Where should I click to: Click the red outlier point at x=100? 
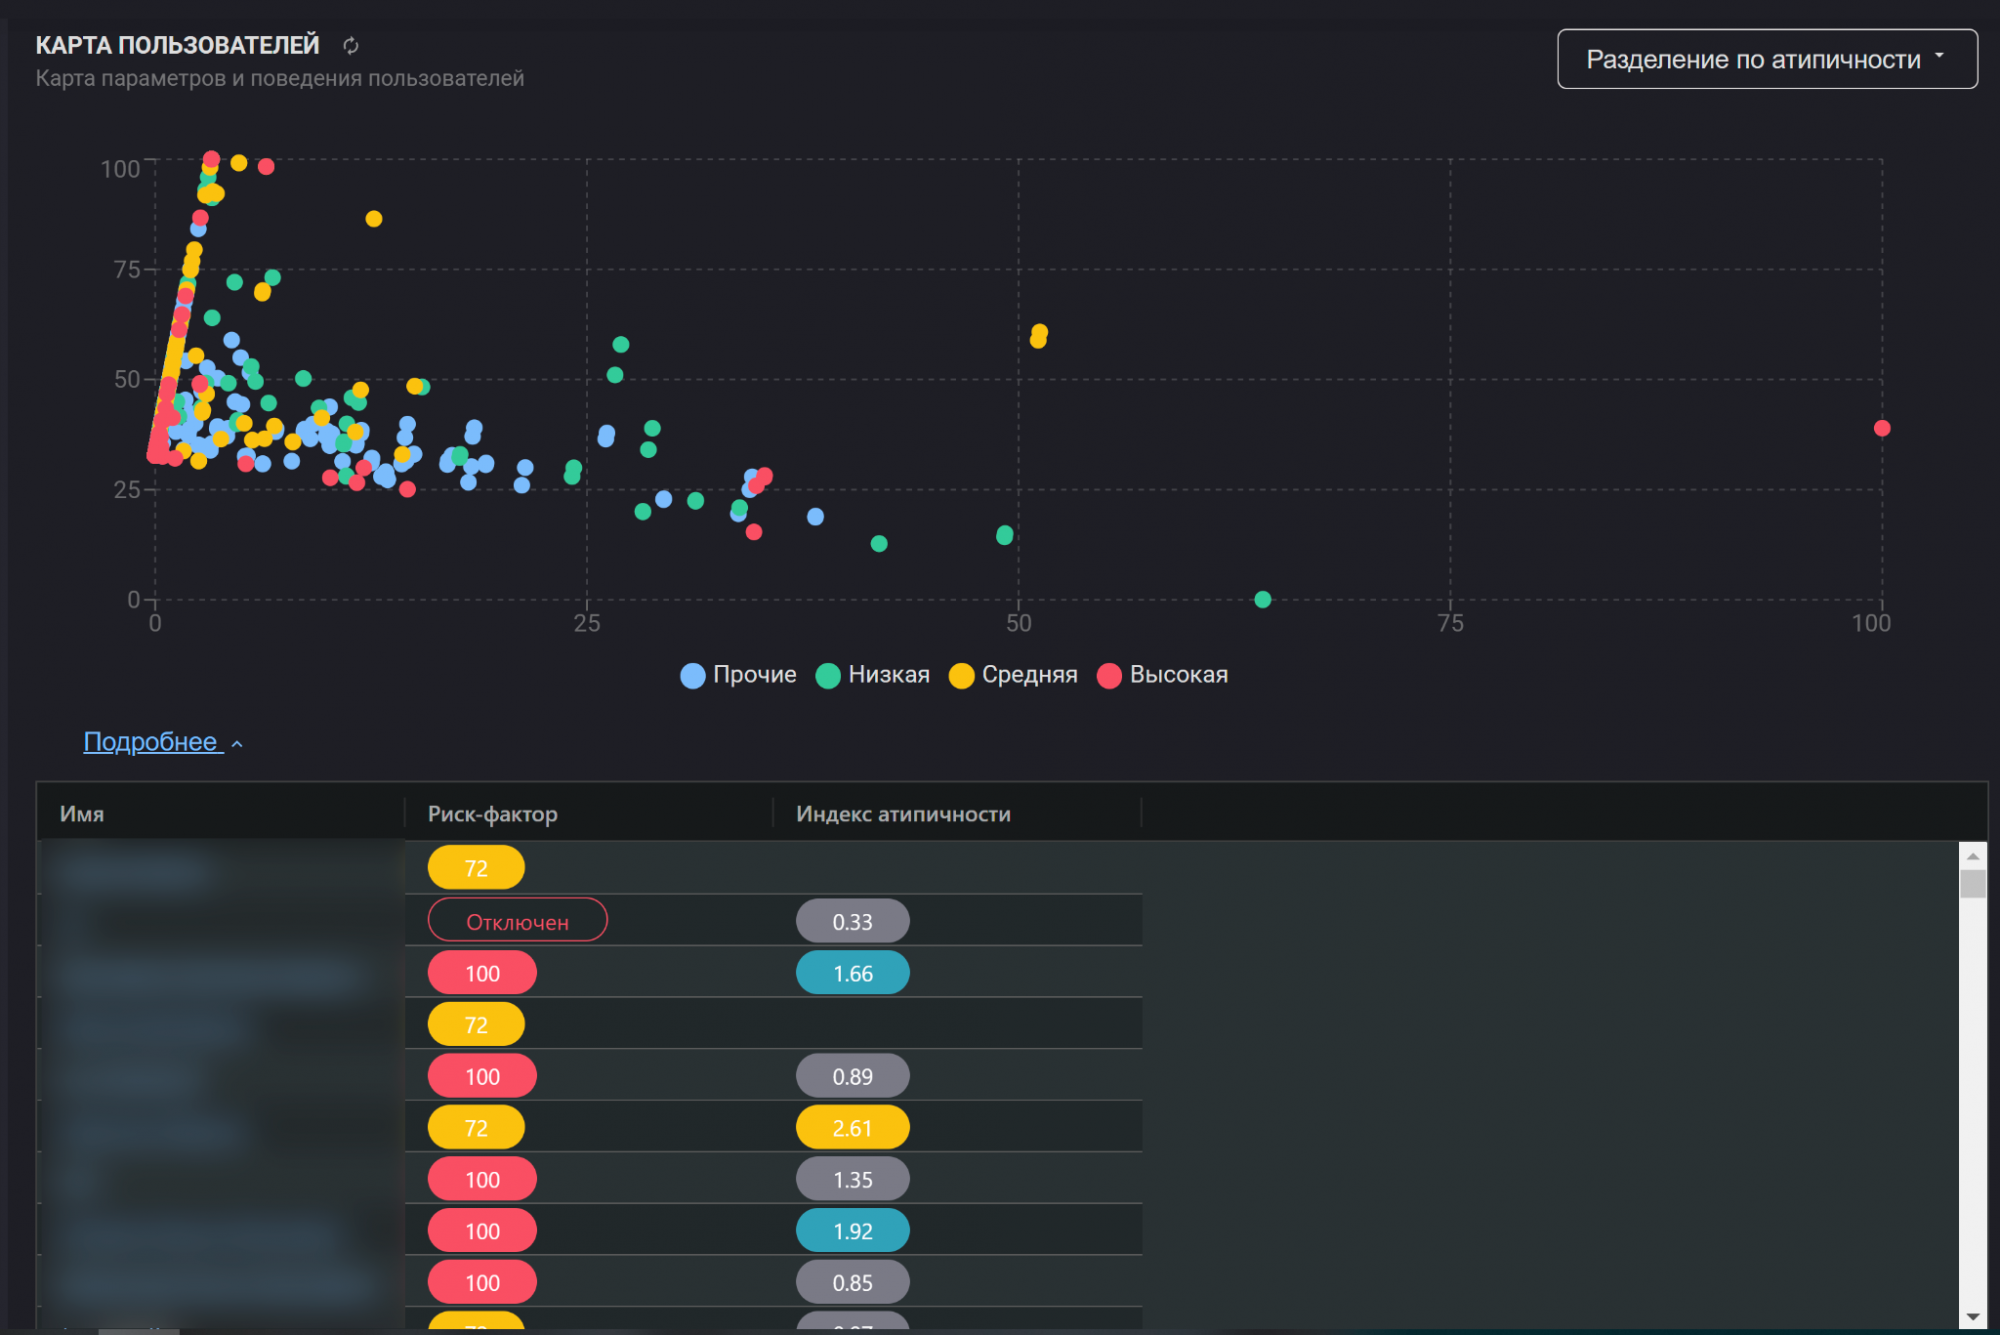pyautogui.click(x=1881, y=428)
